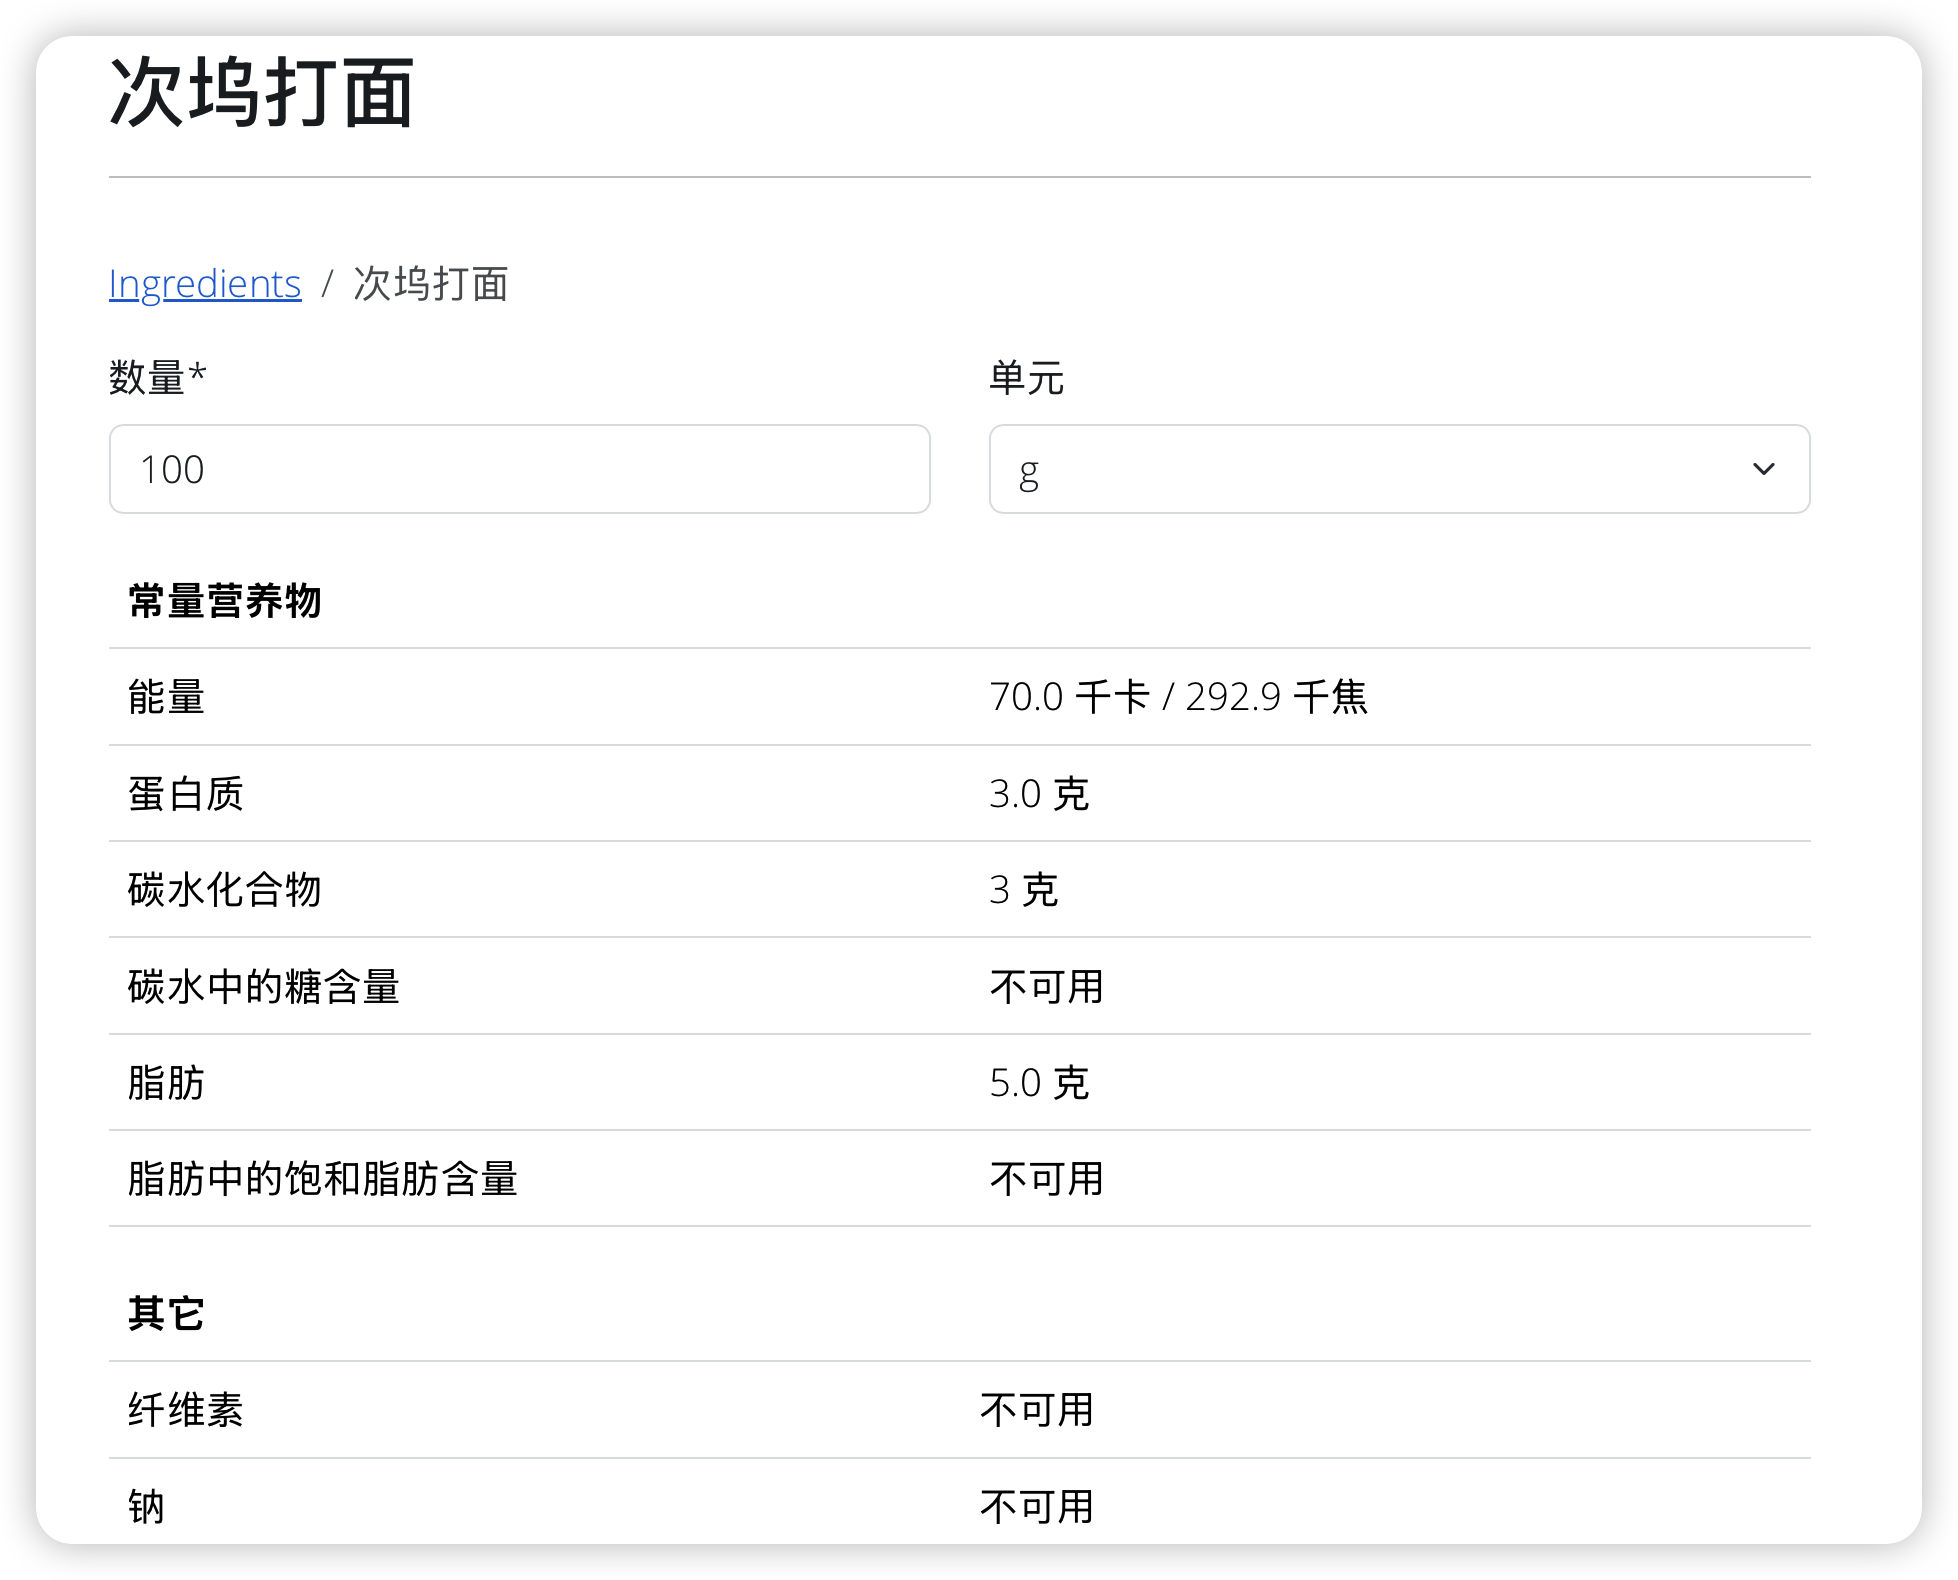Click the 能量 row label
This screenshot has height=1580, width=1958.
[x=166, y=697]
